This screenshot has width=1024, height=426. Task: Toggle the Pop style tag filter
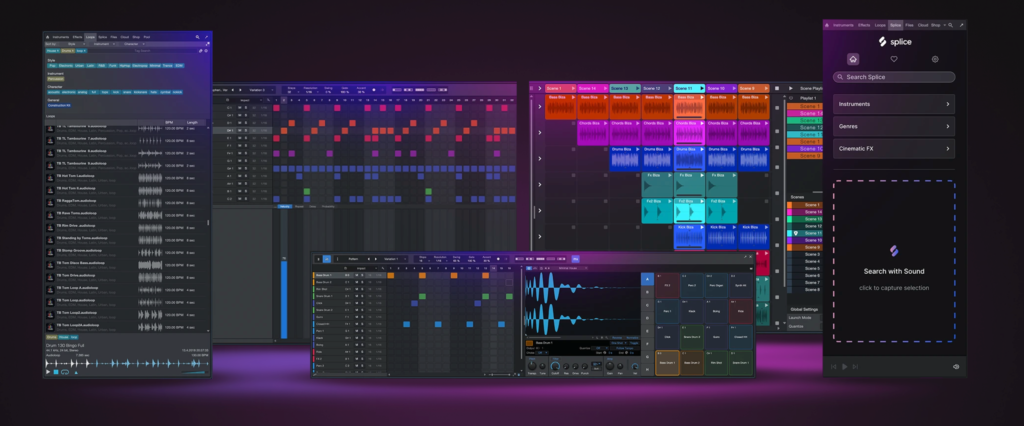(x=52, y=65)
